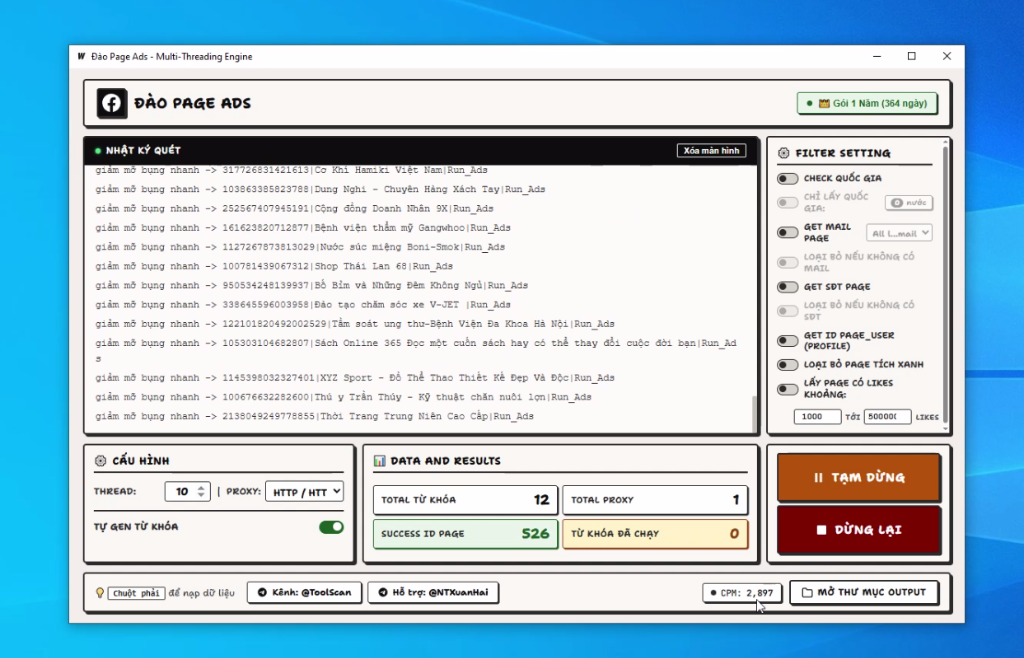Screen dimensions: 1024x658
Task: Turn on the Get SDT Page switch
Action: click(788, 287)
